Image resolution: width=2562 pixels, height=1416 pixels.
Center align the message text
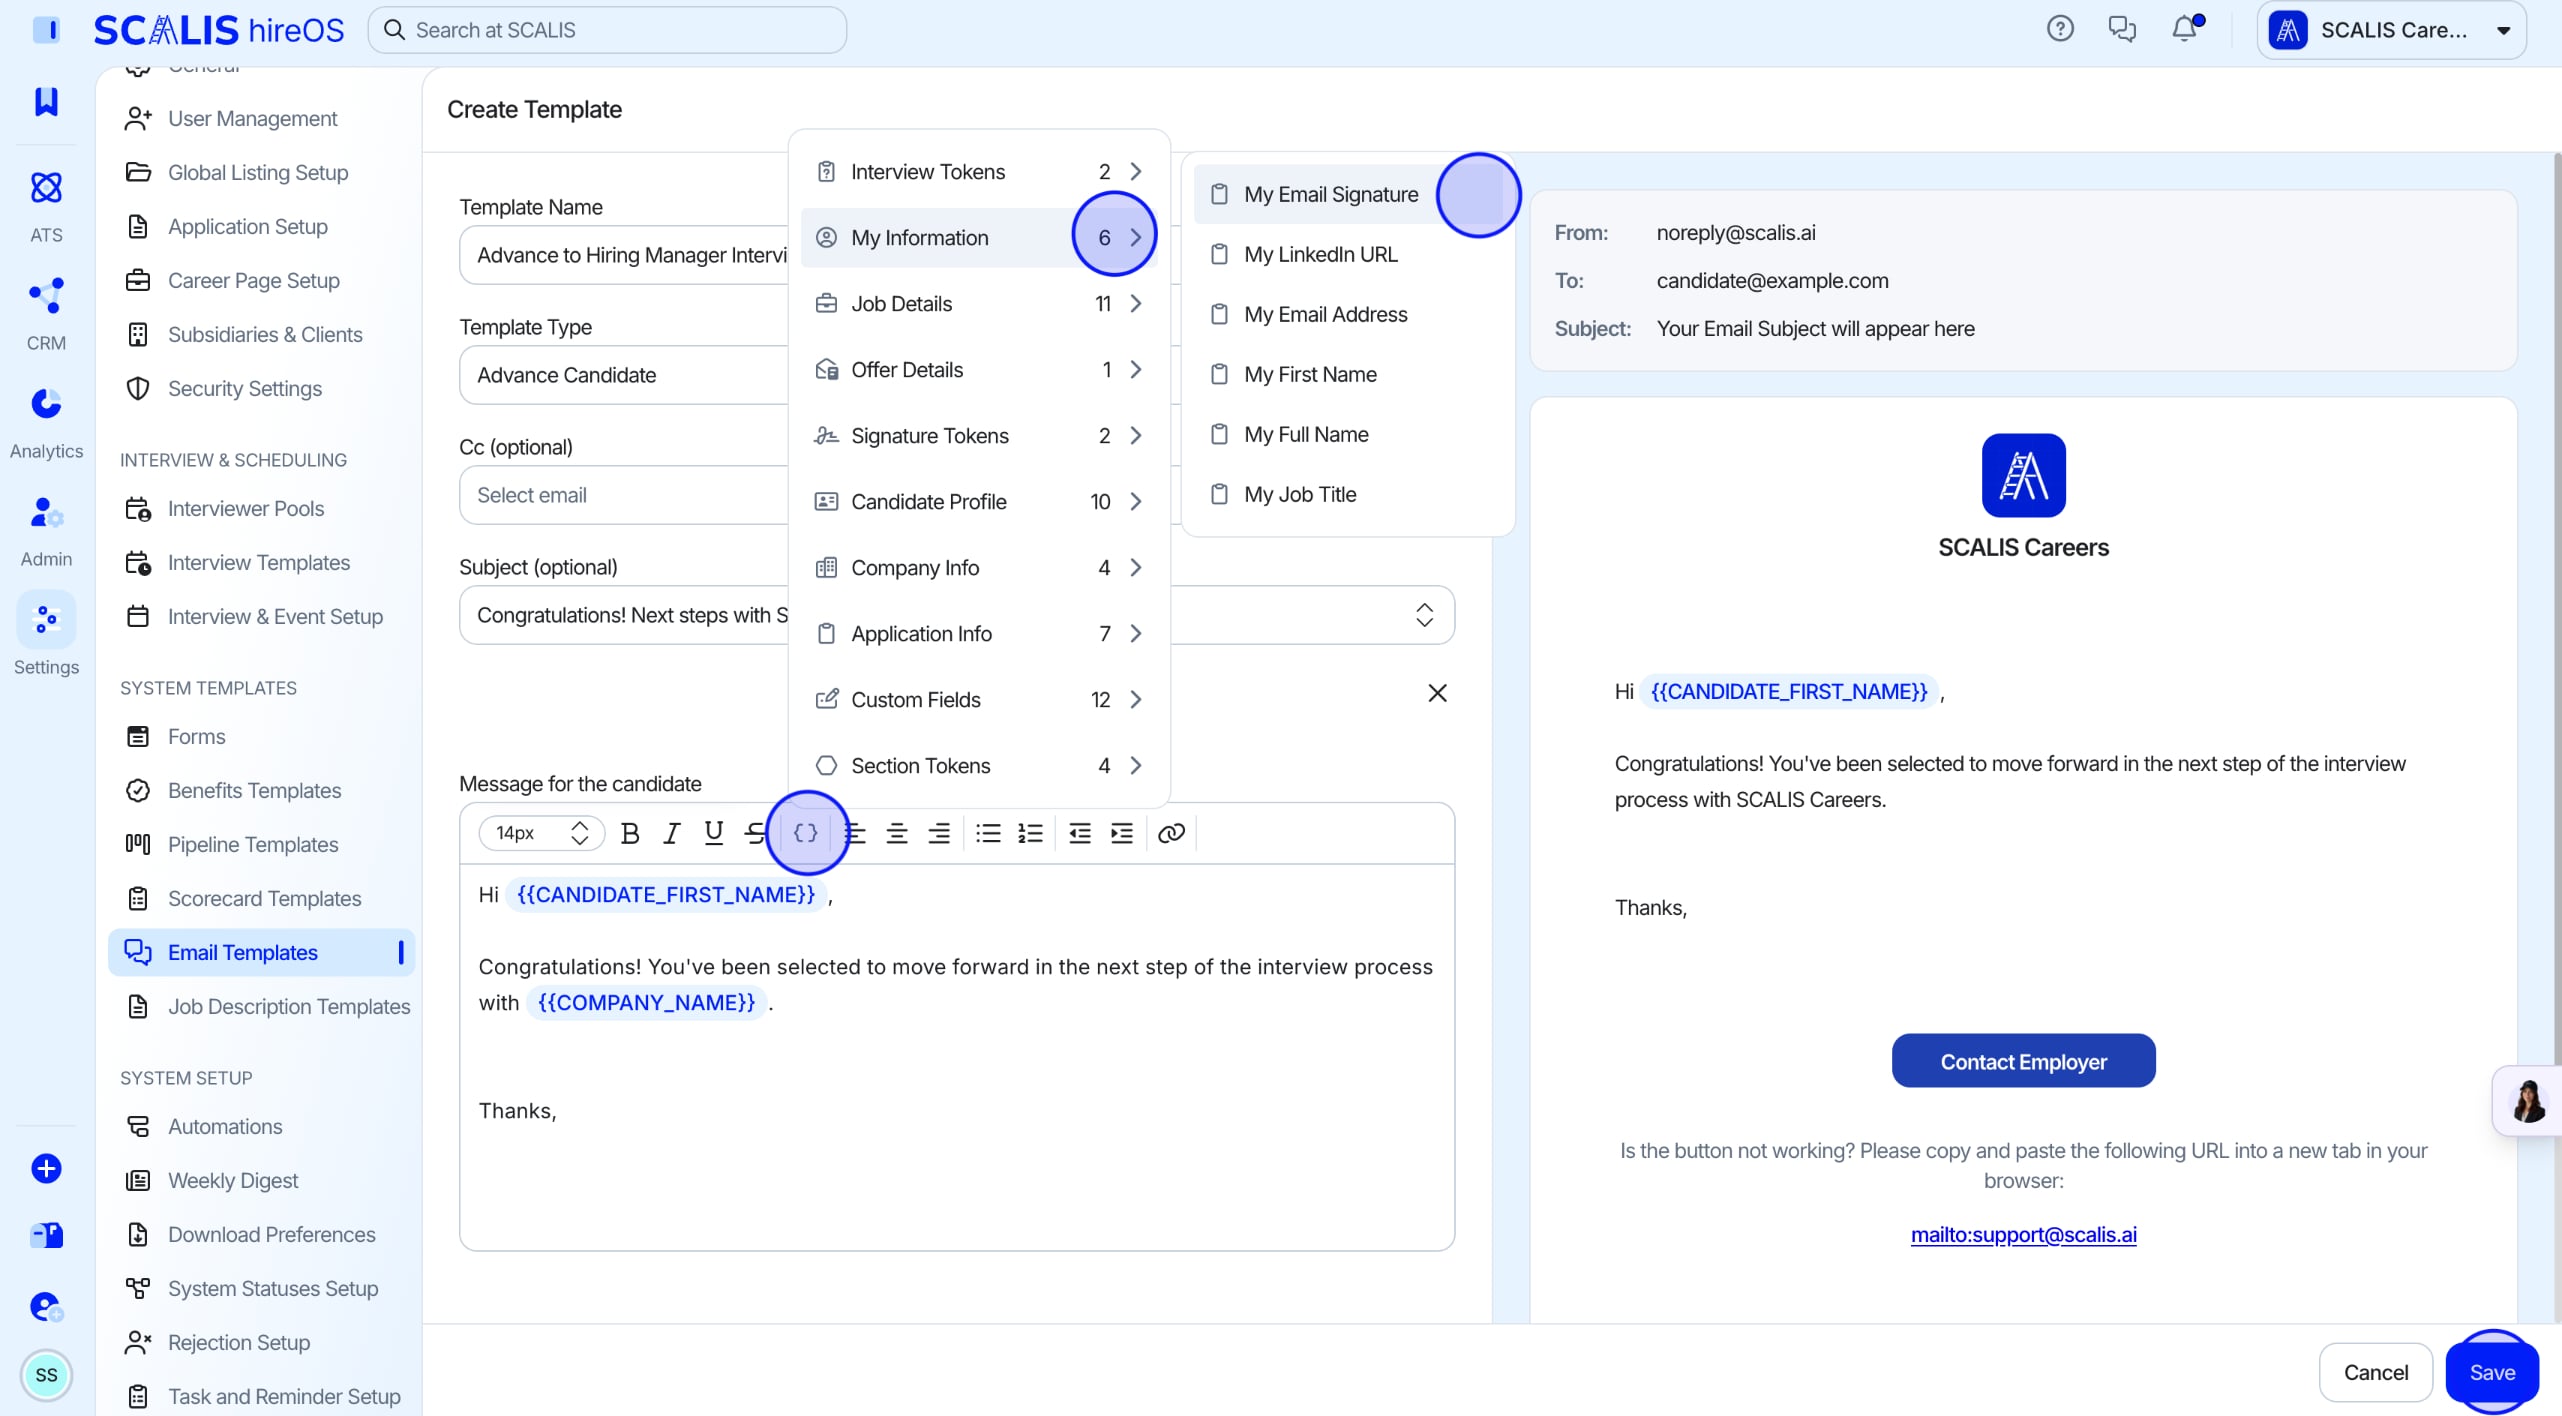point(897,833)
